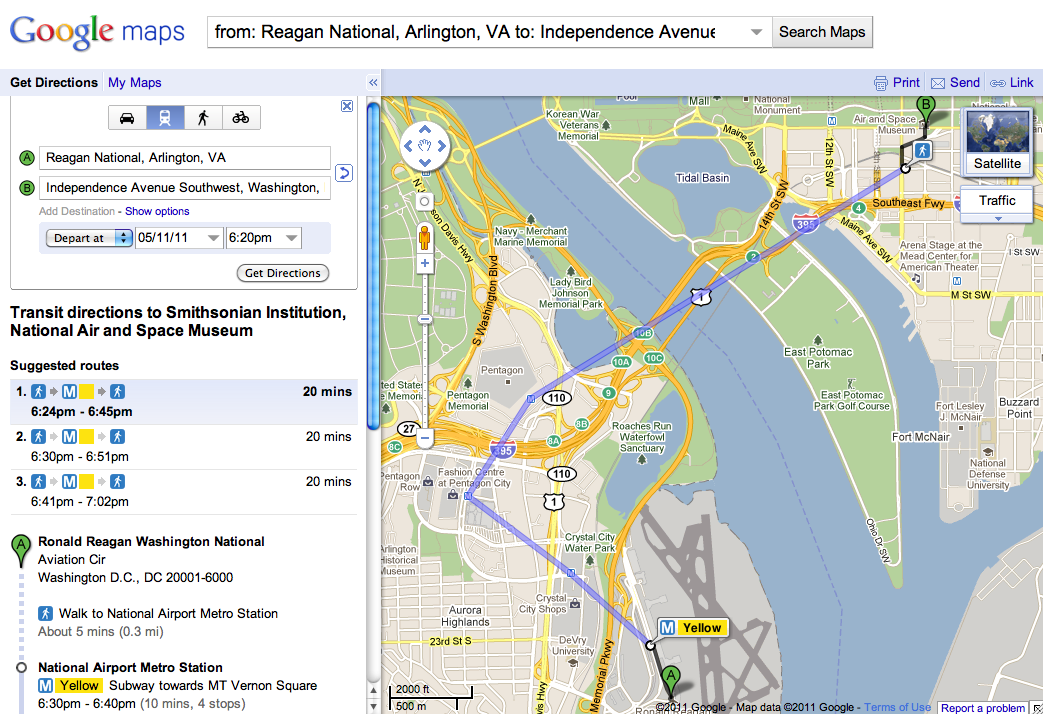Toggle the Satellite map view
Viewport: 1043px width, 714px height.
coord(997,142)
